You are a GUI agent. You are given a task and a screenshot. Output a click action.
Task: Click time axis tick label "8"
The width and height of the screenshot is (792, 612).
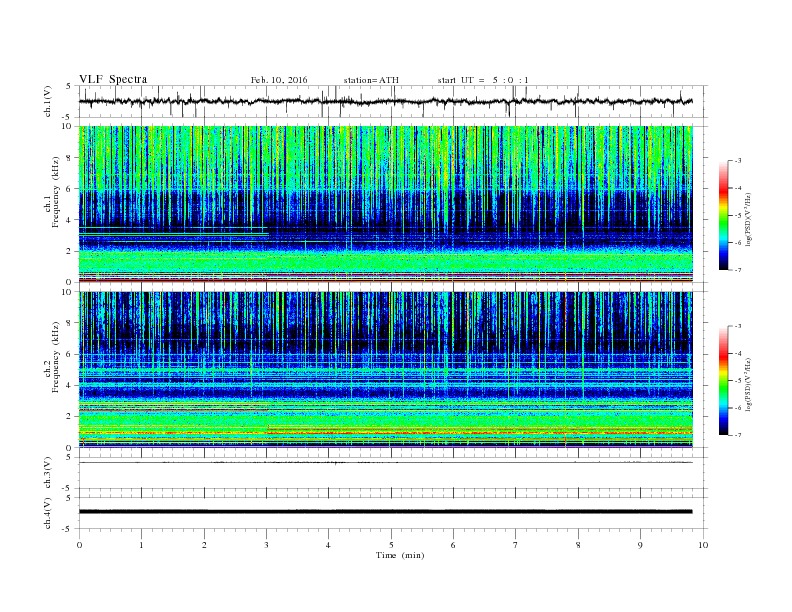point(578,545)
